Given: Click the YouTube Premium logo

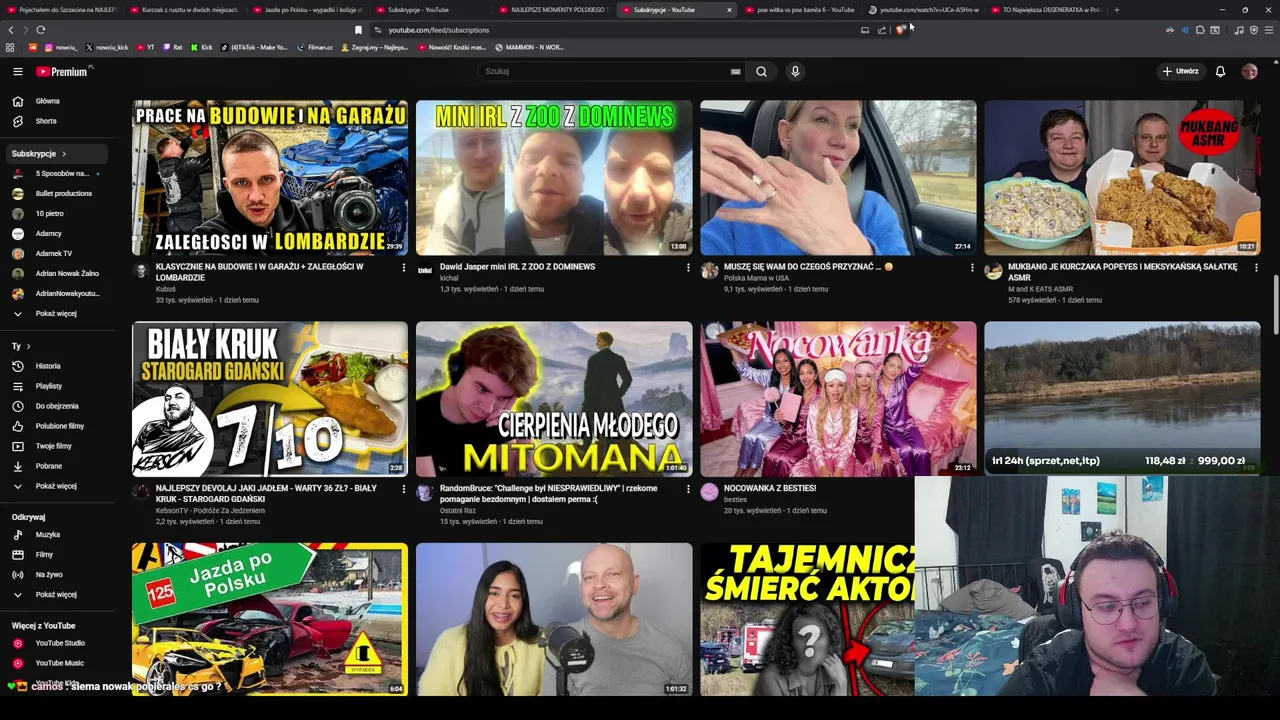Looking at the screenshot, I should [64, 71].
